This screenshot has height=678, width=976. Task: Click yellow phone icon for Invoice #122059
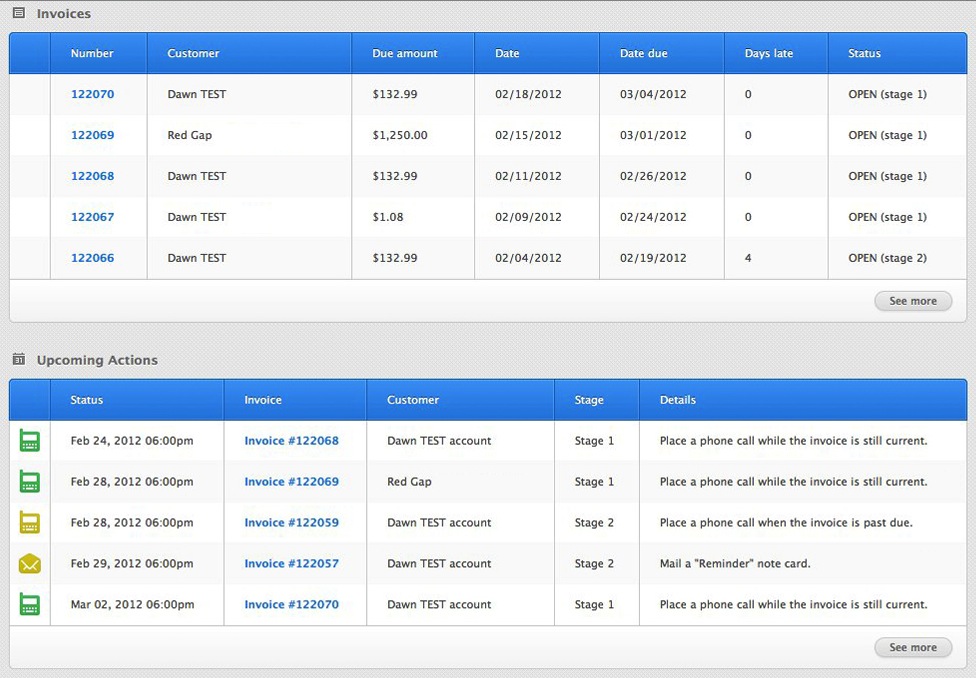click(x=30, y=523)
